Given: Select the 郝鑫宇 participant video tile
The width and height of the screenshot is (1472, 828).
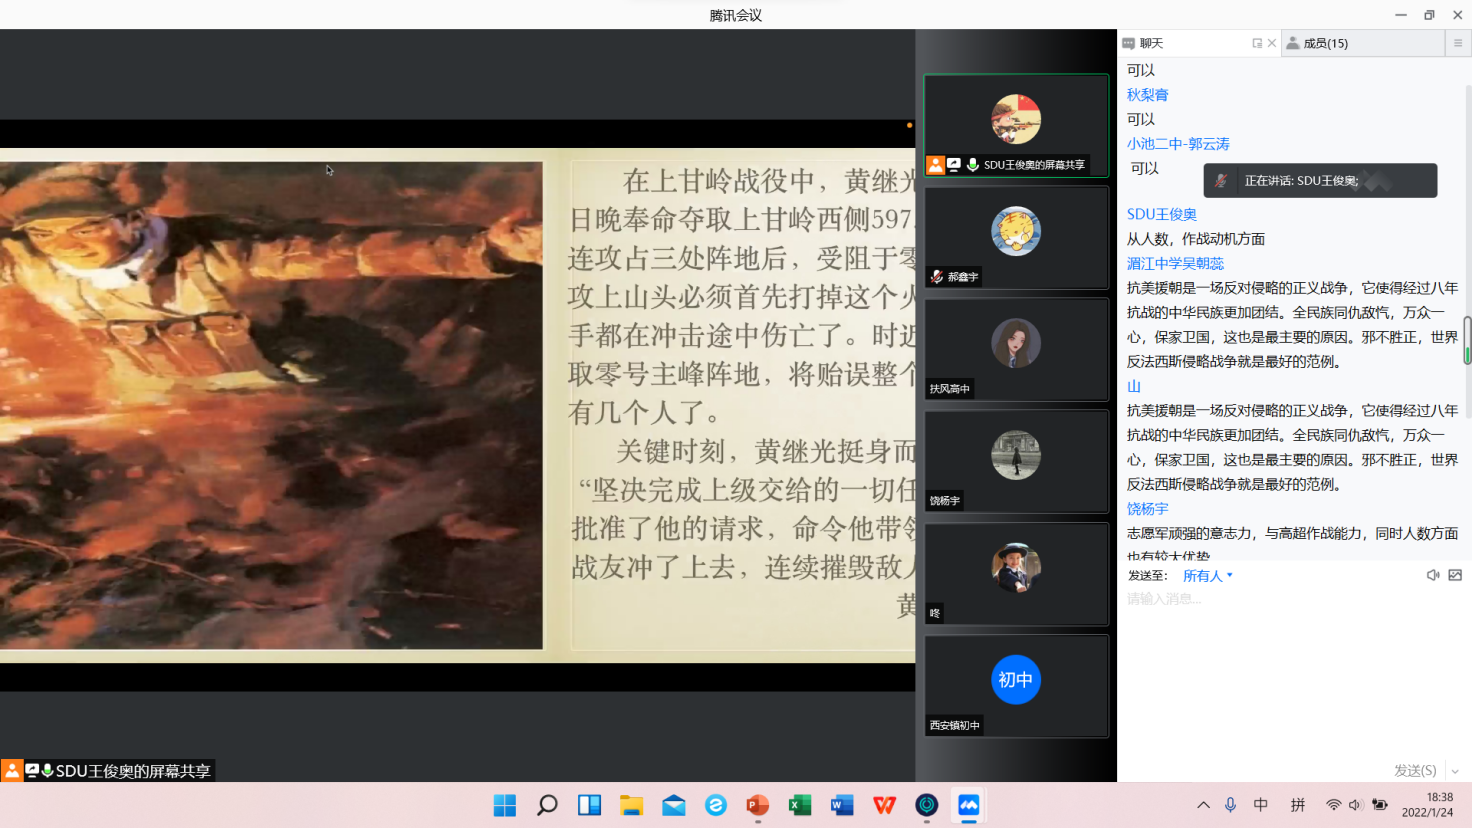Looking at the screenshot, I should (1016, 238).
